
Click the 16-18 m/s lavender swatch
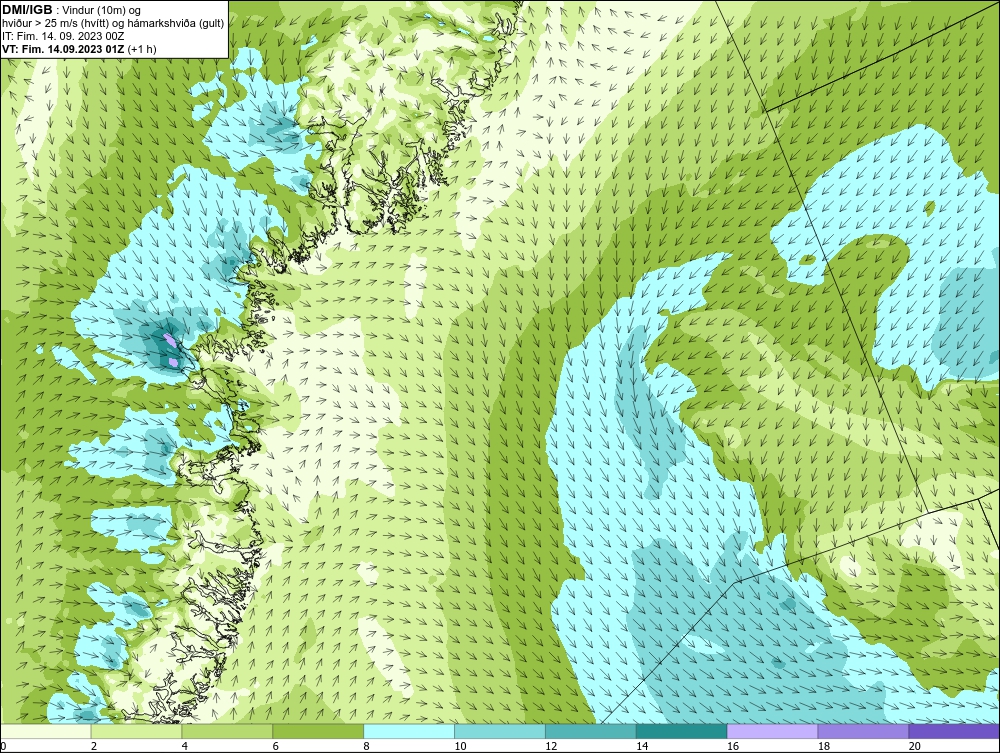point(772,731)
